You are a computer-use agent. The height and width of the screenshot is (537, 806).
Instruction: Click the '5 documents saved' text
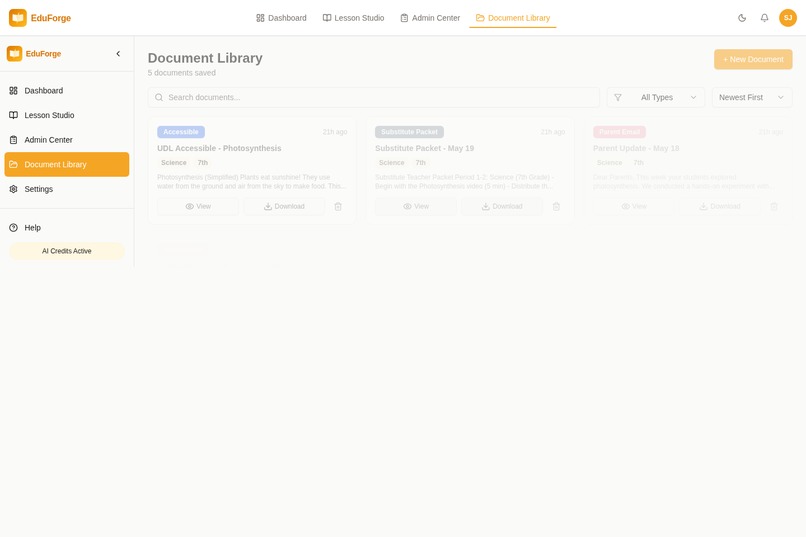181,73
